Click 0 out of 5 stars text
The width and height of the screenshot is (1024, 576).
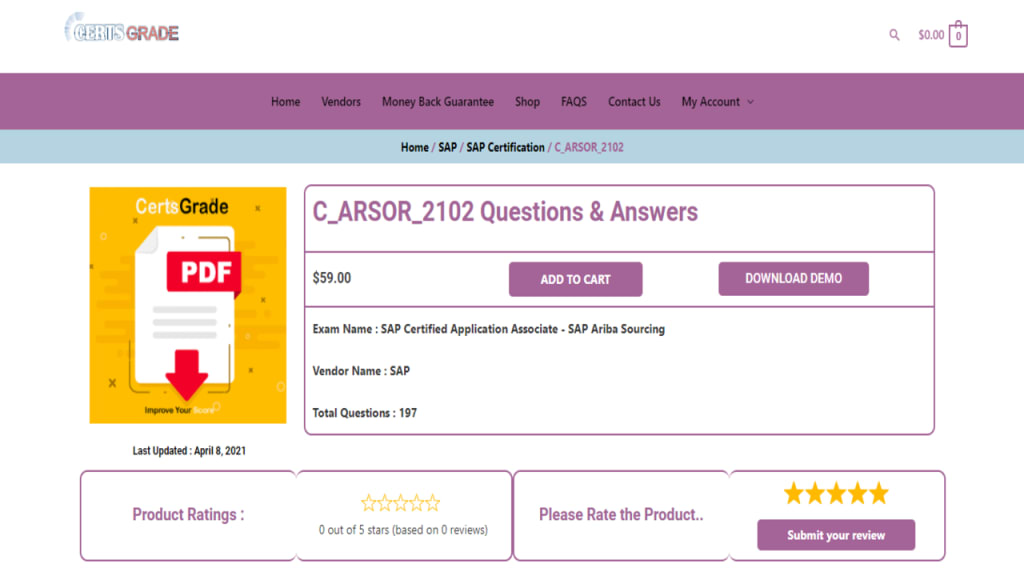(x=403, y=530)
